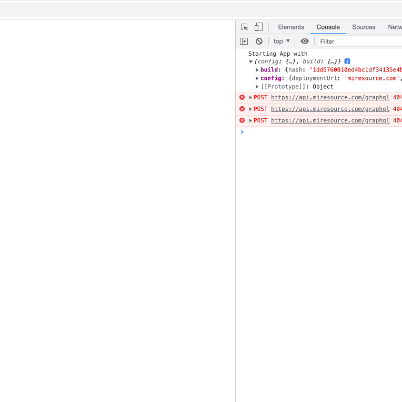Viewport: 402px width, 402px height.
Task: Create live expression using eye icon
Action: pos(304,41)
